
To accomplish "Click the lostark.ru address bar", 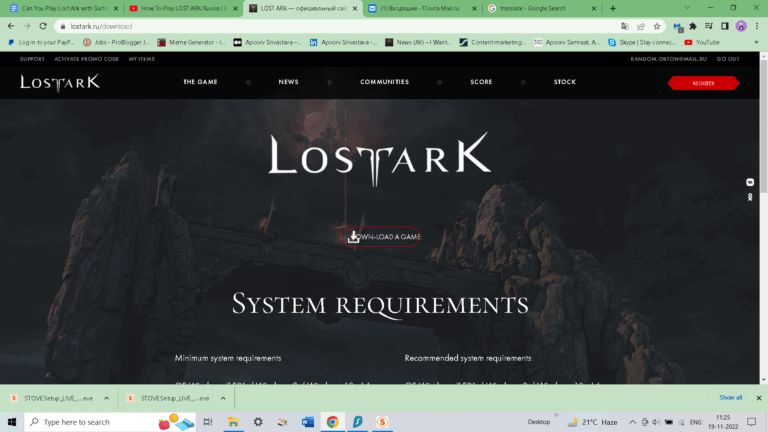I will (x=300, y=26).
